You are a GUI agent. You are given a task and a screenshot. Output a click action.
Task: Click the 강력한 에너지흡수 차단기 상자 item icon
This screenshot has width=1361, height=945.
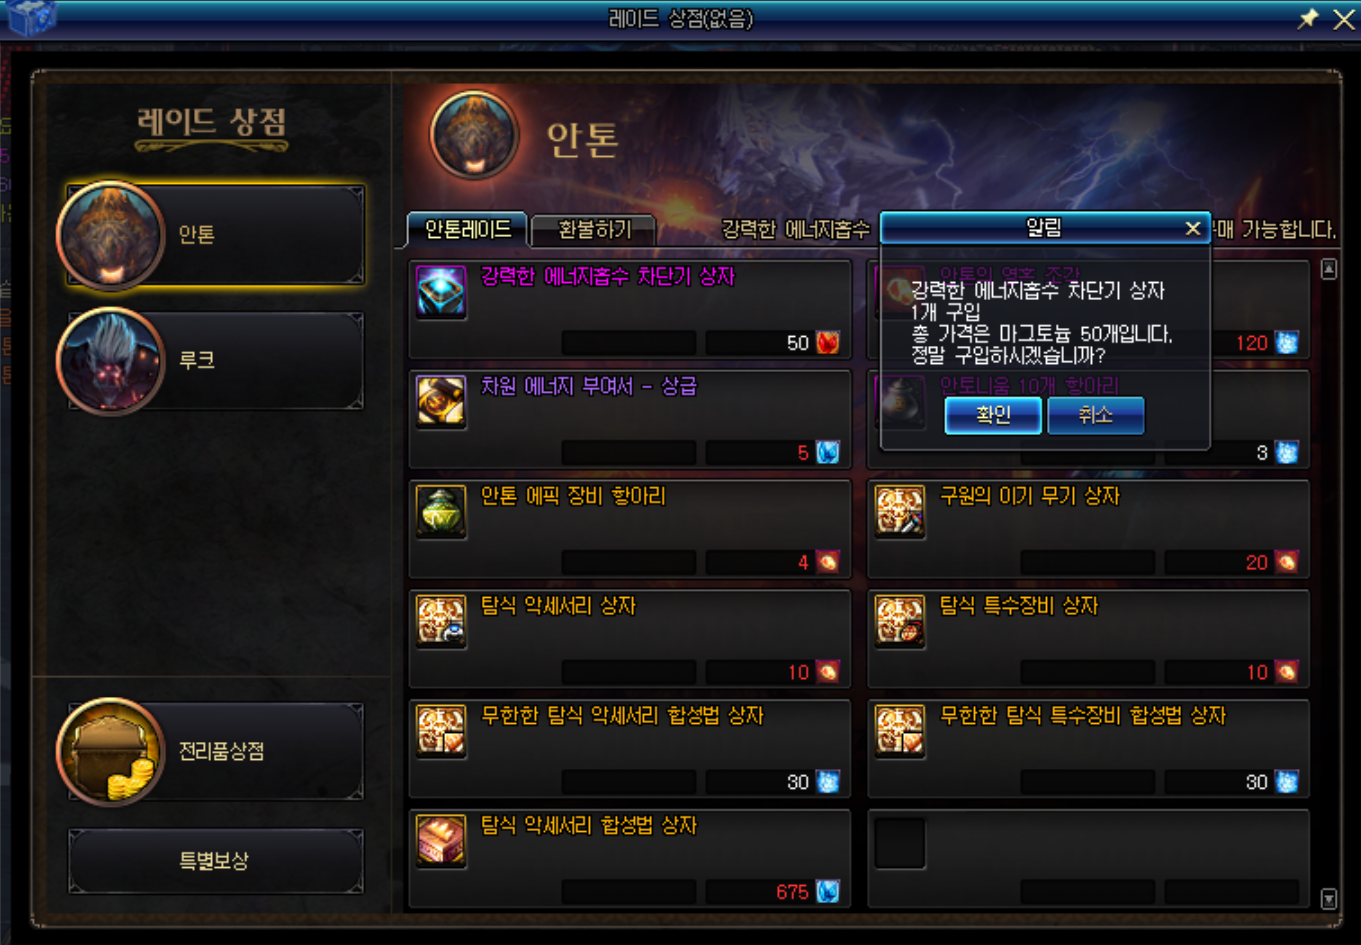point(441,292)
